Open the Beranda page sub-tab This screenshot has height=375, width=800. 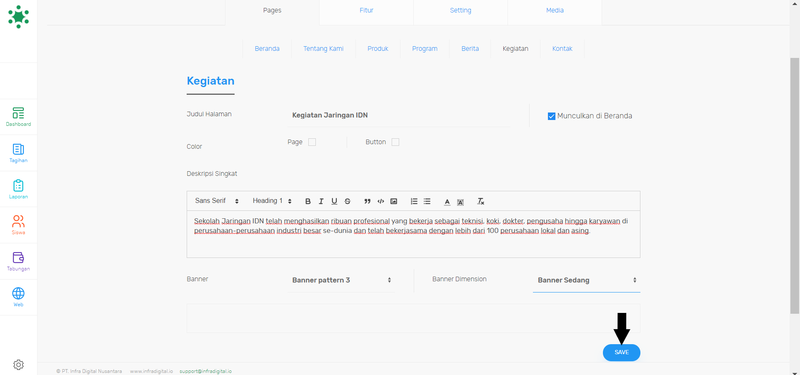click(267, 49)
